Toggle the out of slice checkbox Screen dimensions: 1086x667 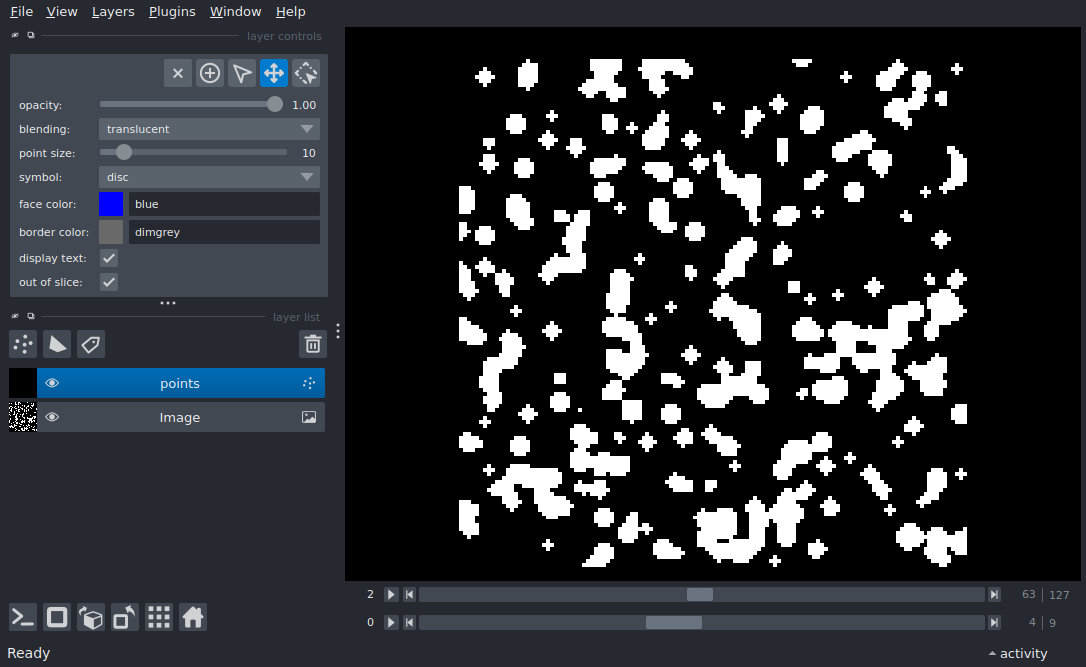[x=109, y=282]
